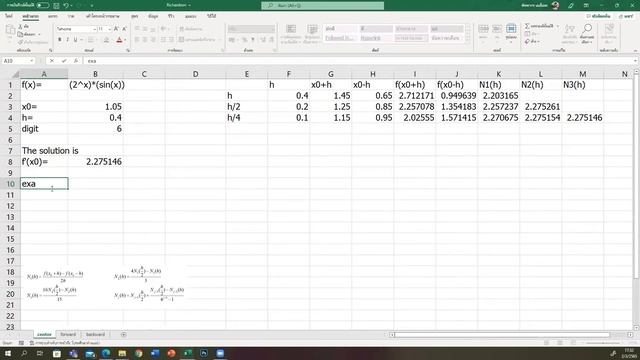Open the Data ribbon tab
Screen dimensions: 640x360
point(153,16)
